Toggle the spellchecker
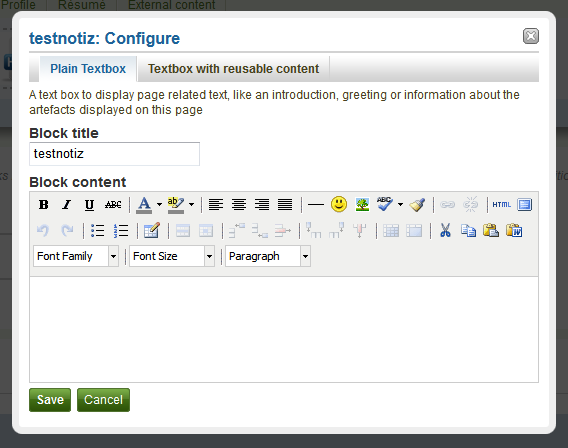 pos(385,204)
